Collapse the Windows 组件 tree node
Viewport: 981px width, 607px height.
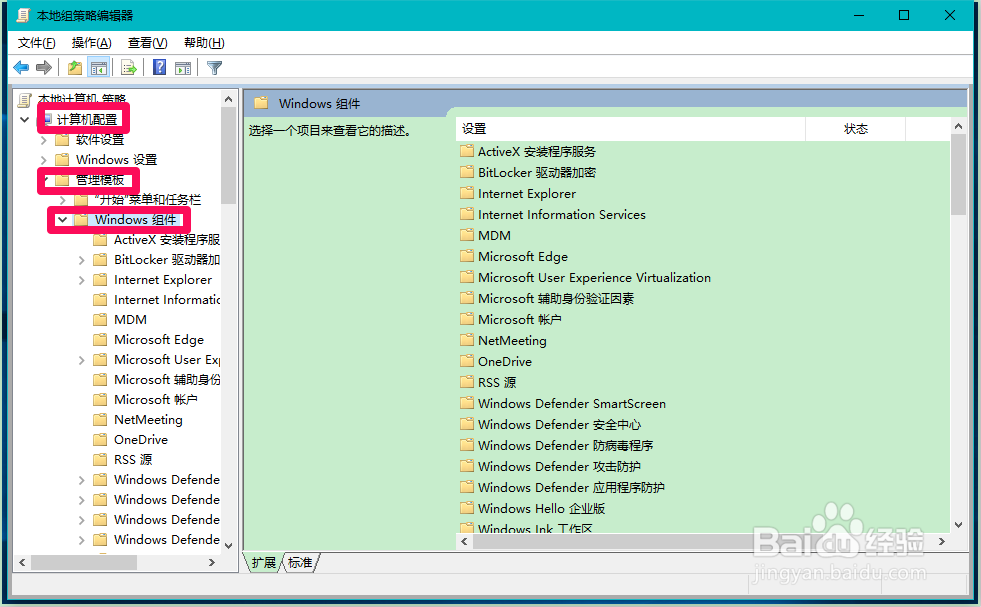(62, 220)
